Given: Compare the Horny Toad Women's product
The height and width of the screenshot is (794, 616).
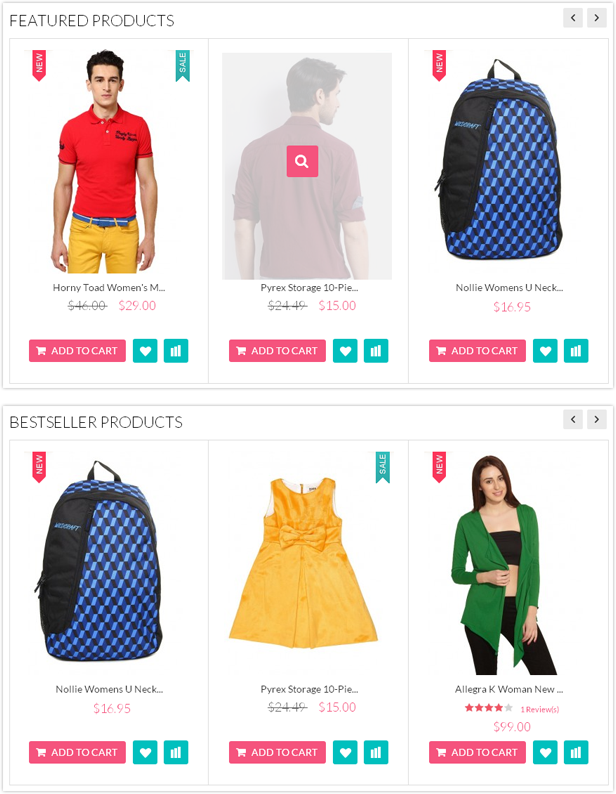Looking at the screenshot, I should pyautogui.click(x=176, y=350).
